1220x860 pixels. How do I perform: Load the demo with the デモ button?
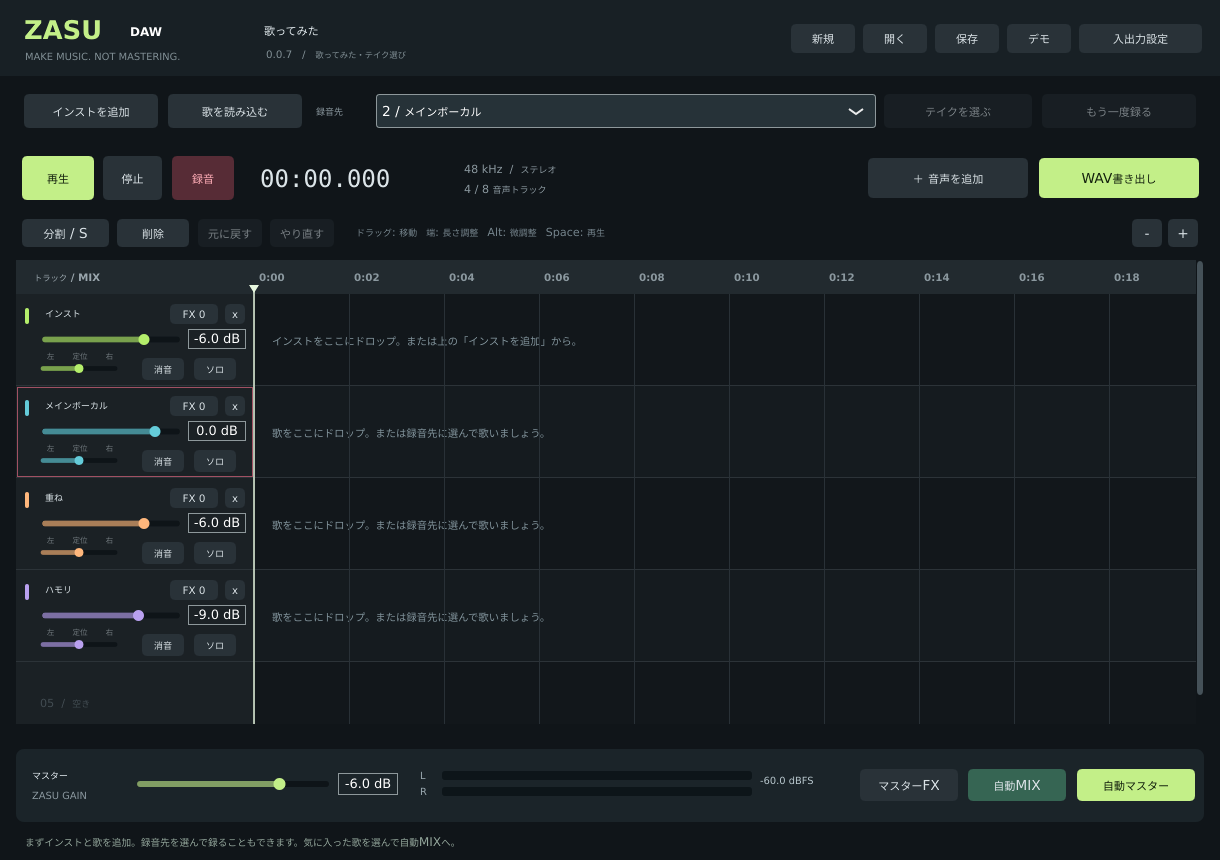point(1039,38)
